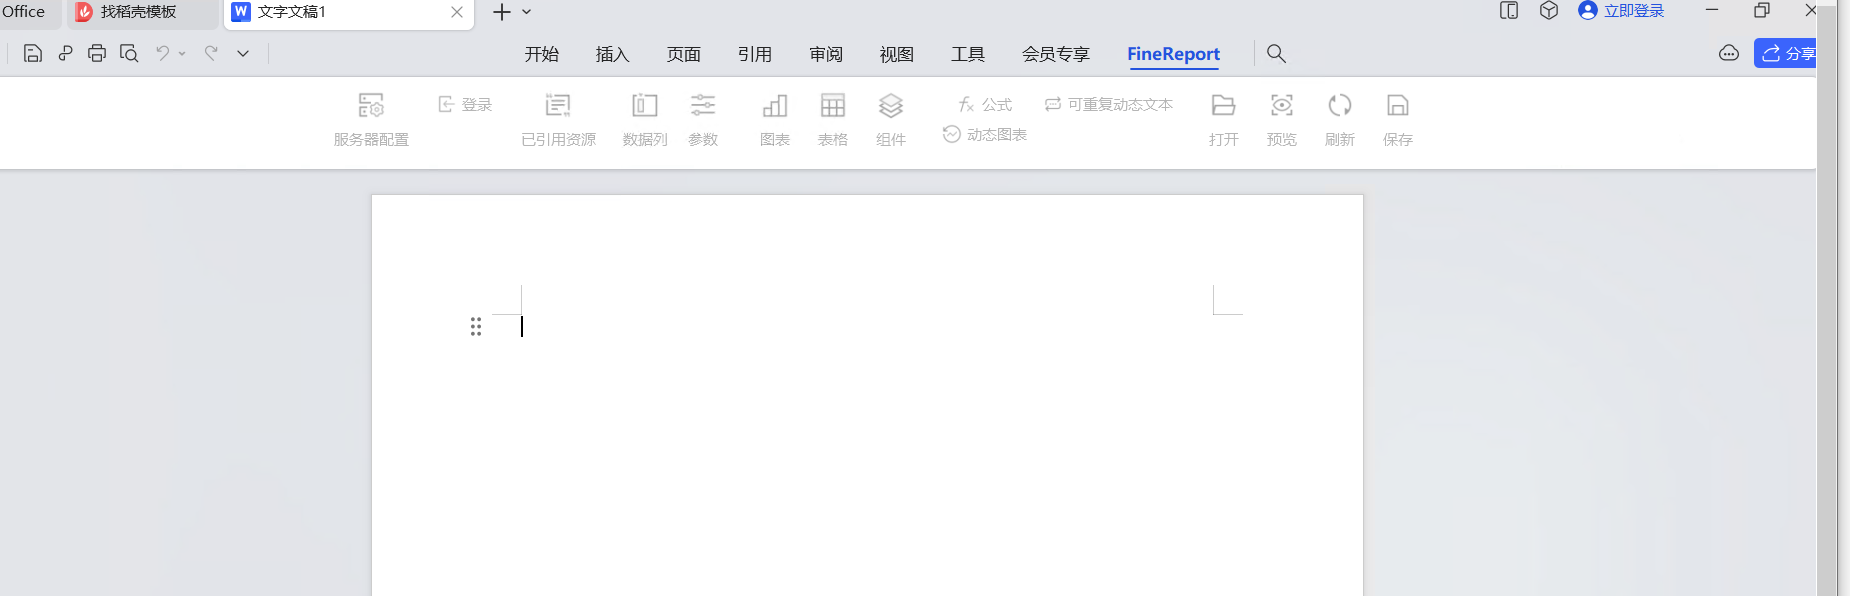The width and height of the screenshot is (1850, 596).
Task: Switch to the 页面 tab
Action: click(x=684, y=54)
